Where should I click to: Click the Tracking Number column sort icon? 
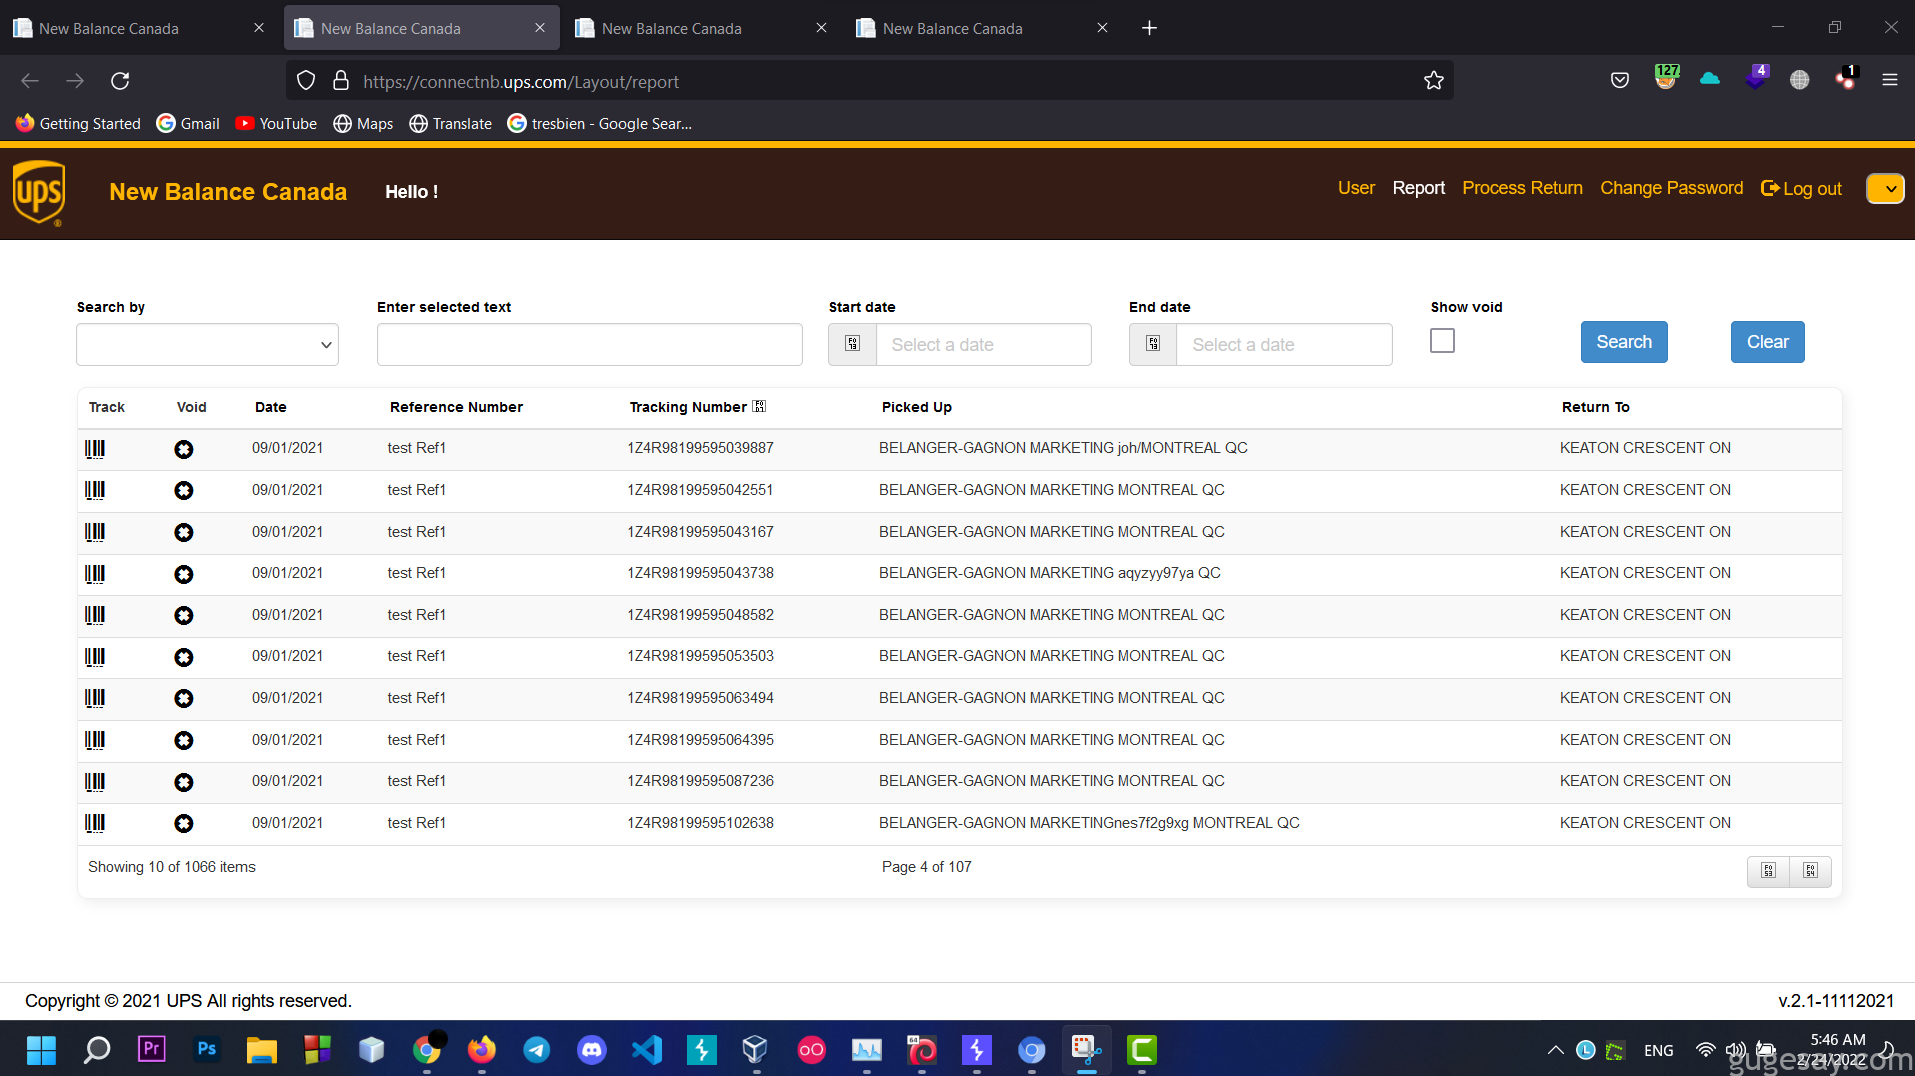759,406
